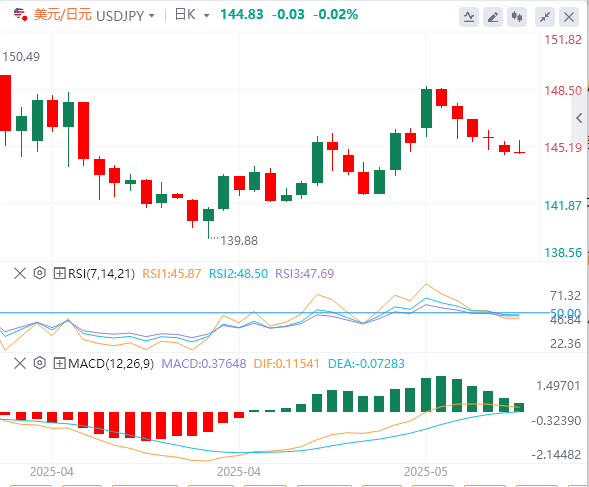589x487 pixels.
Task: Click the 美元/日元 pair name
Action: pos(63,15)
